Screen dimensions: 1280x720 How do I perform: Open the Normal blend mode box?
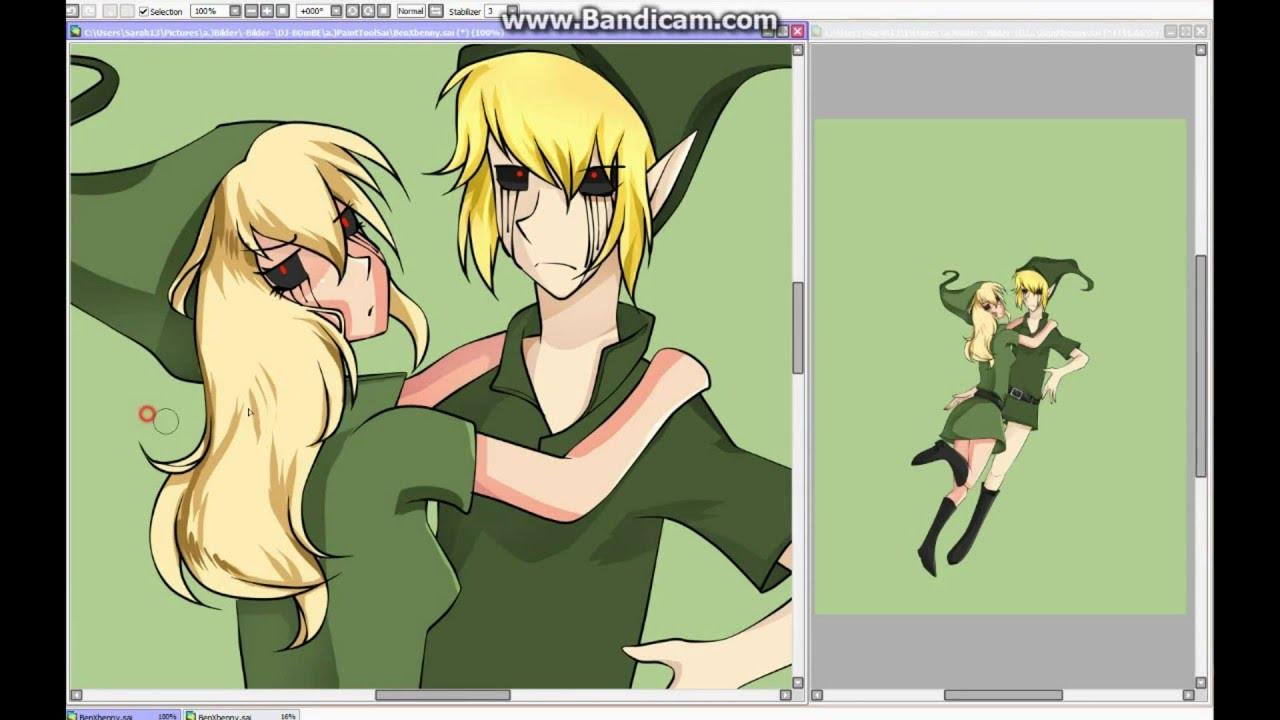[411, 11]
